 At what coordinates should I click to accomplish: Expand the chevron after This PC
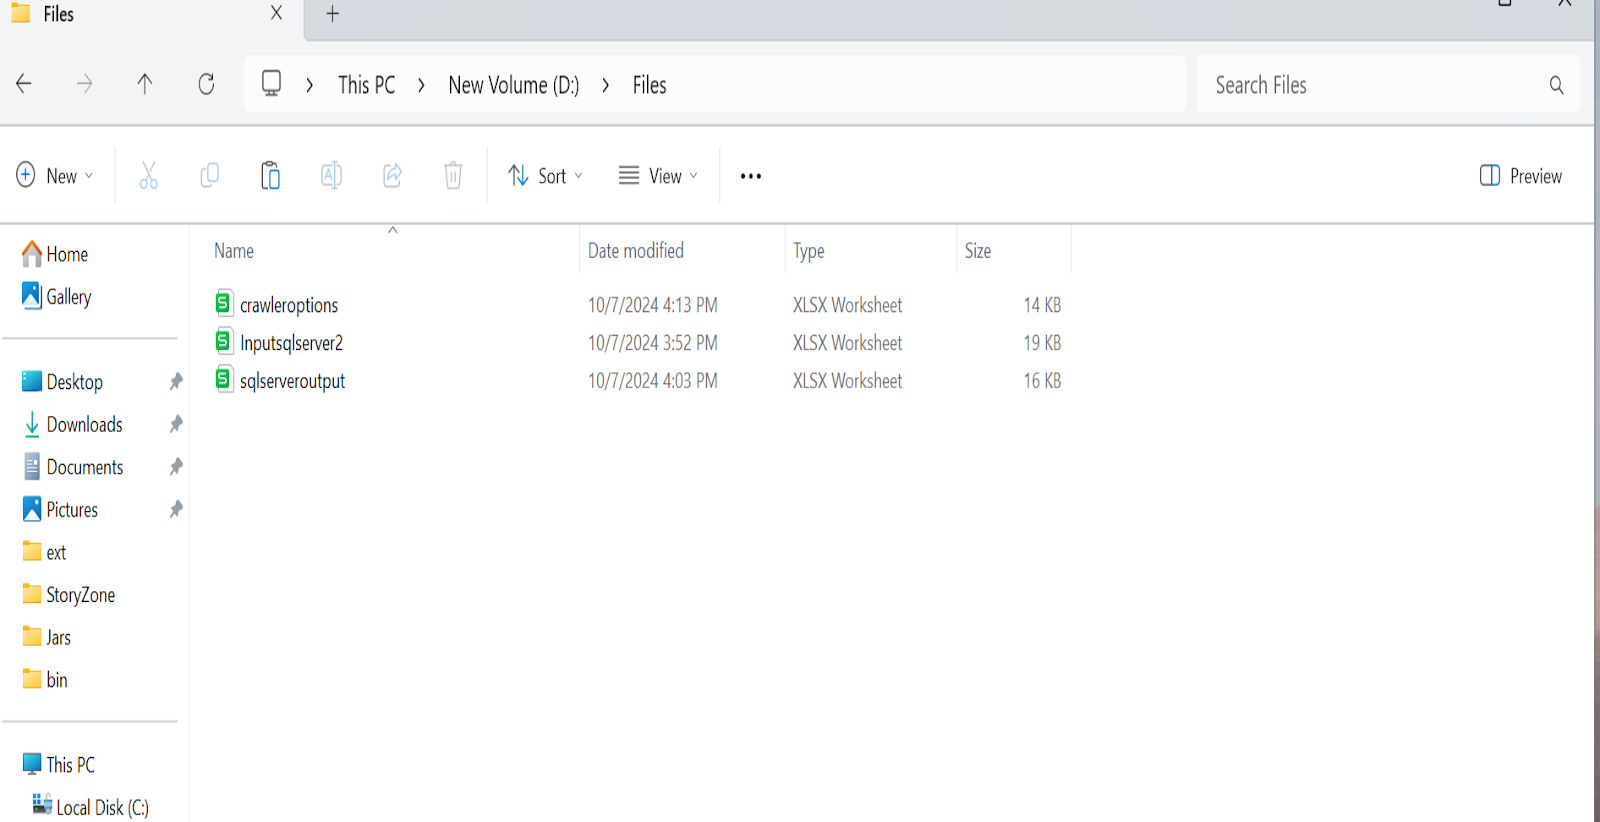421,85
